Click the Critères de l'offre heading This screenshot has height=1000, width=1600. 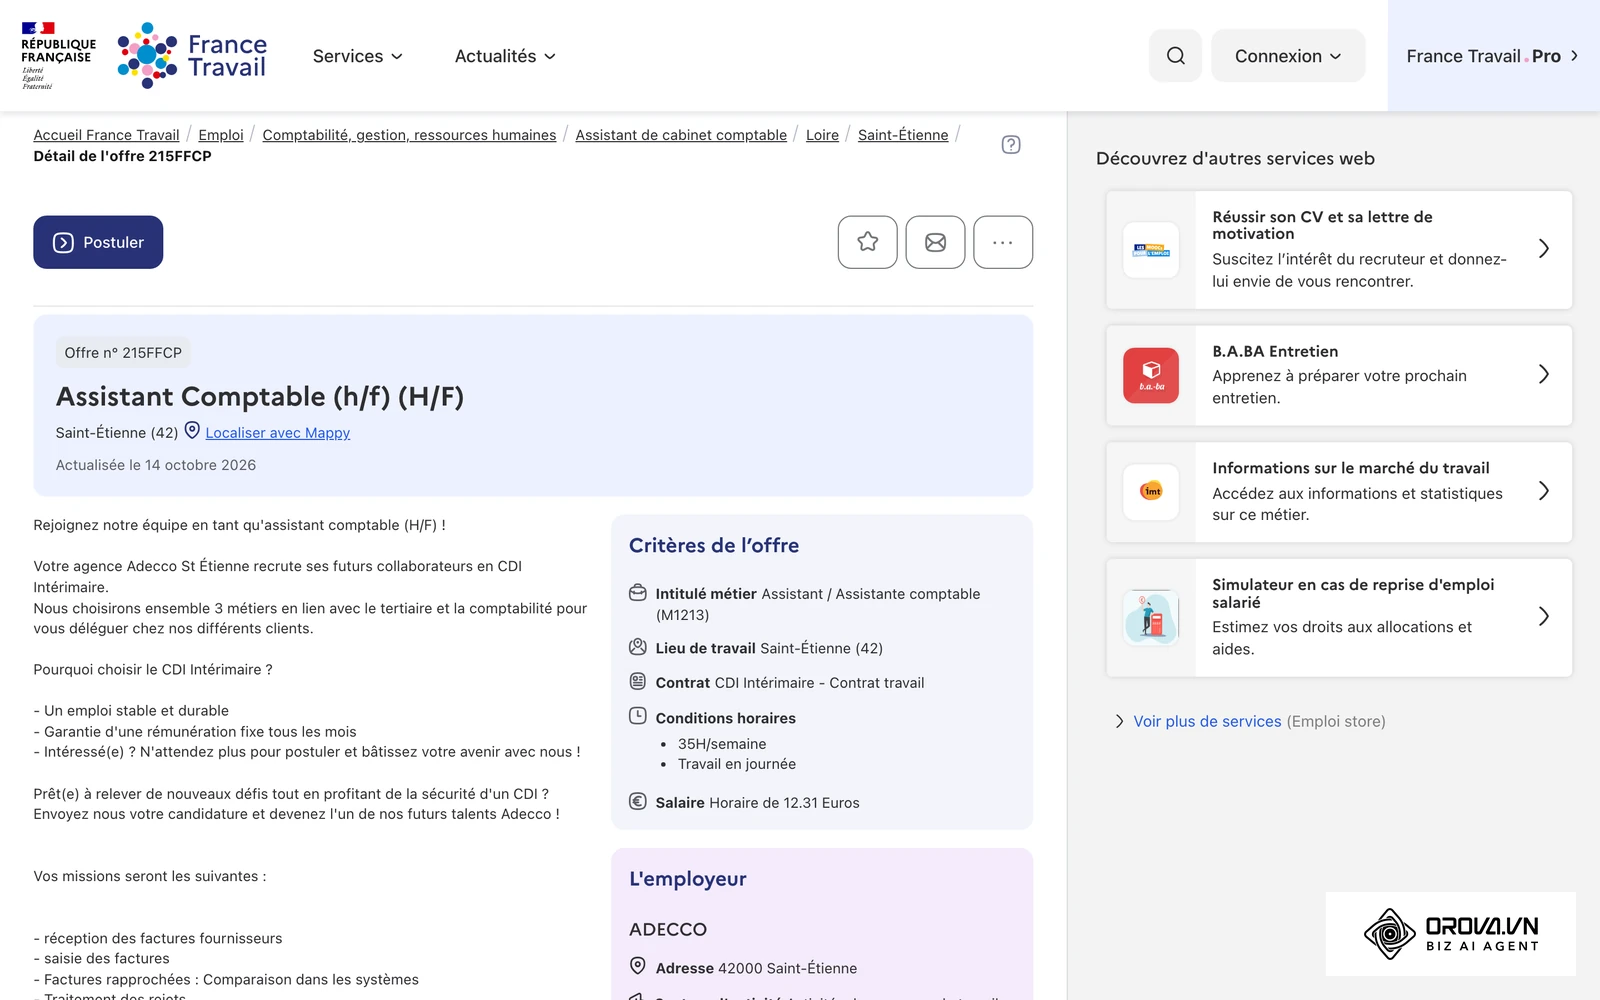[x=714, y=545]
